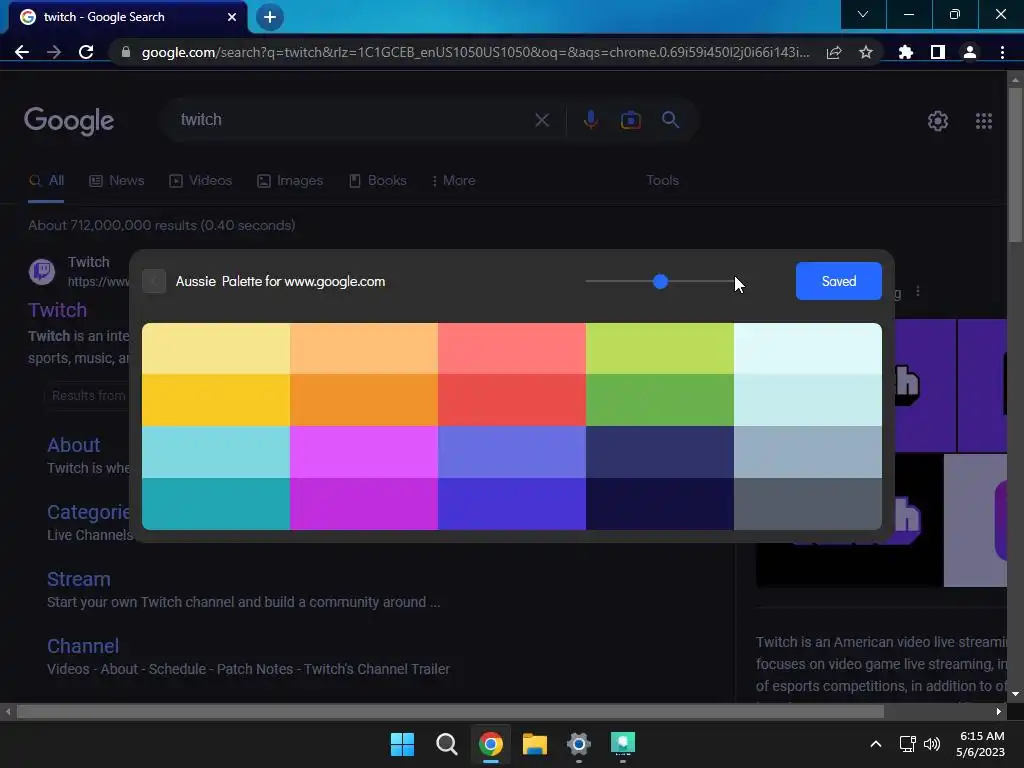
Task: Pick the light orange swatch
Action: [x=364, y=349]
